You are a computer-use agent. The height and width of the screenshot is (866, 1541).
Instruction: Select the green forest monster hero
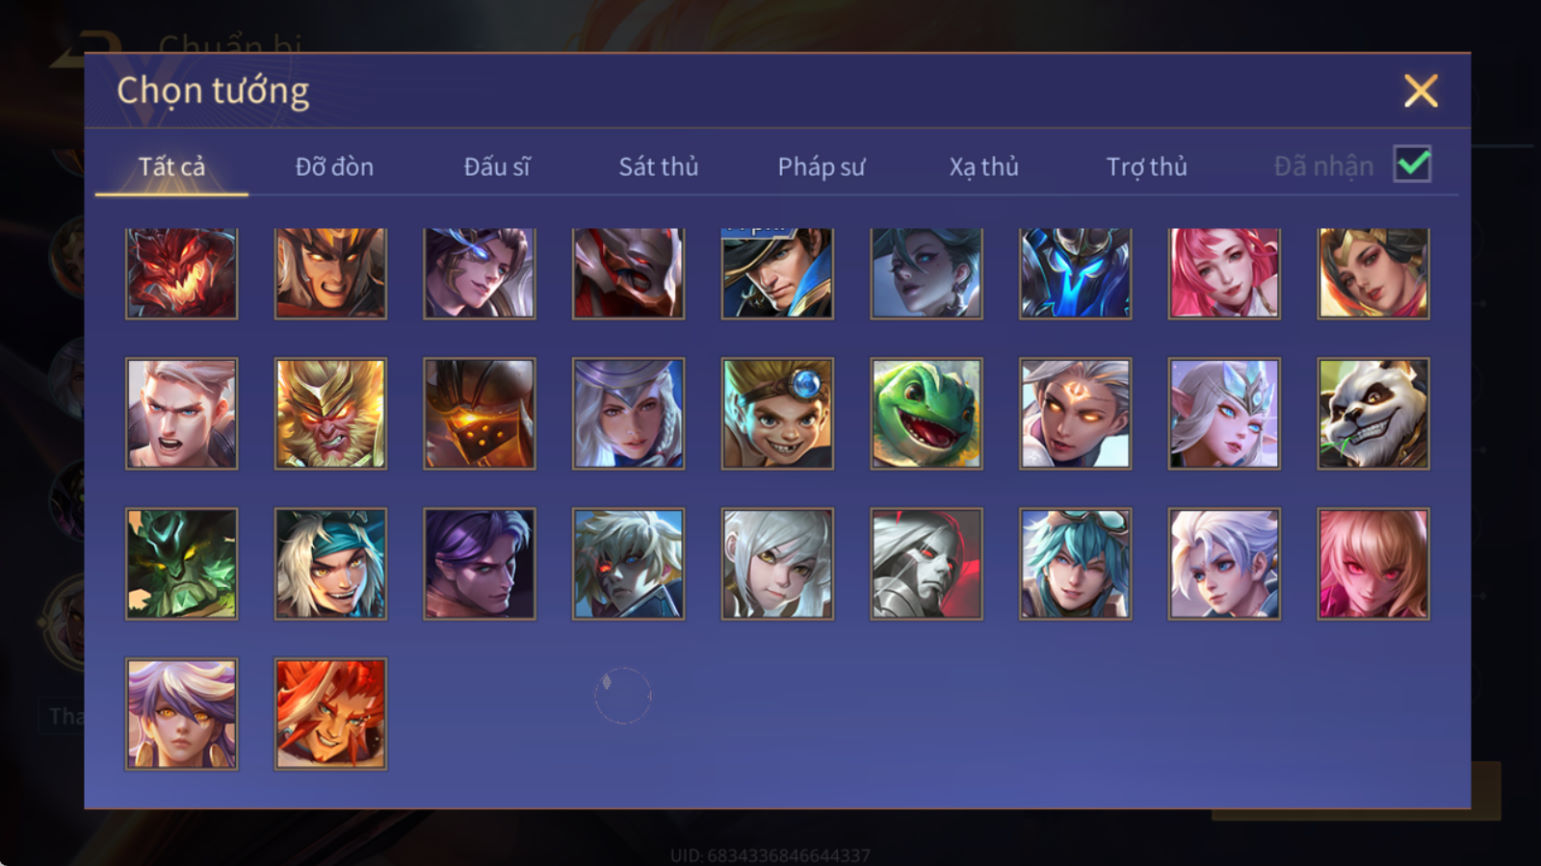click(x=182, y=564)
